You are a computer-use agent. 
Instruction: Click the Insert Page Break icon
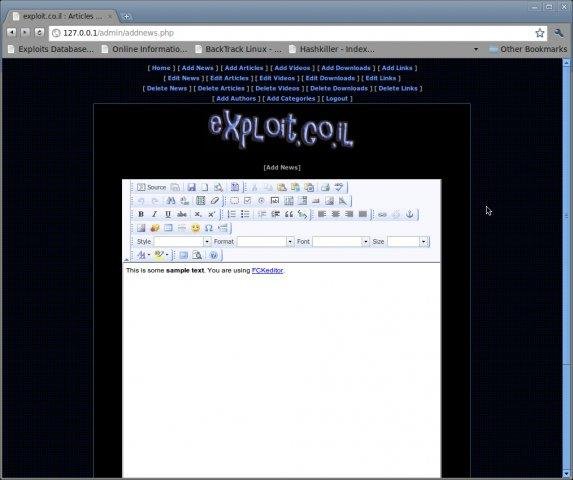pyautogui.click(x=223, y=228)
